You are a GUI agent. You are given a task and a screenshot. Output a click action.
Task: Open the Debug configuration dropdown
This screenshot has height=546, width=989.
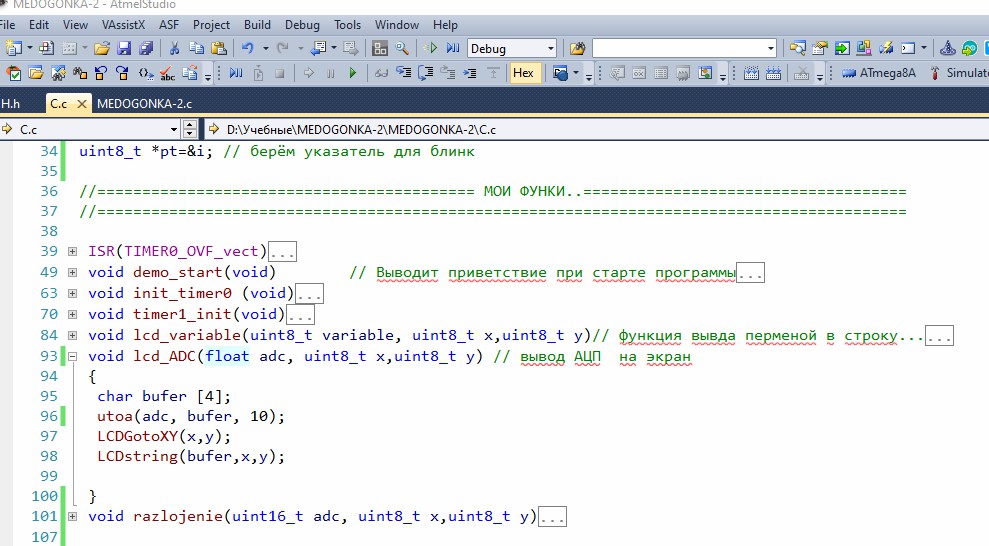click(550, 48)
